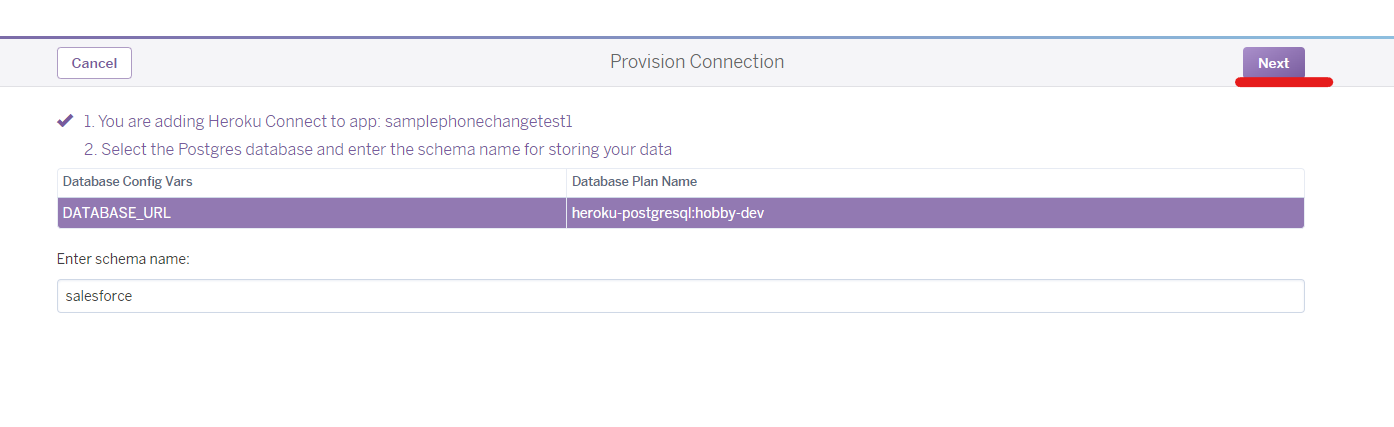Click the step 1 number '1.'
Image resolution: width=1394 pixels, height=427 pixels.
coord(88,122)
